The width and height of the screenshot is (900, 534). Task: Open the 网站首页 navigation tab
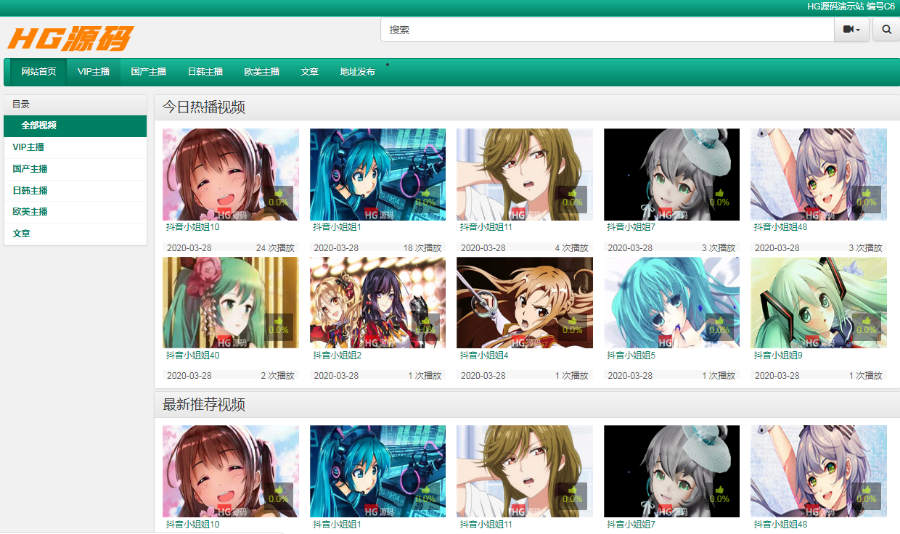click(38, 72)
